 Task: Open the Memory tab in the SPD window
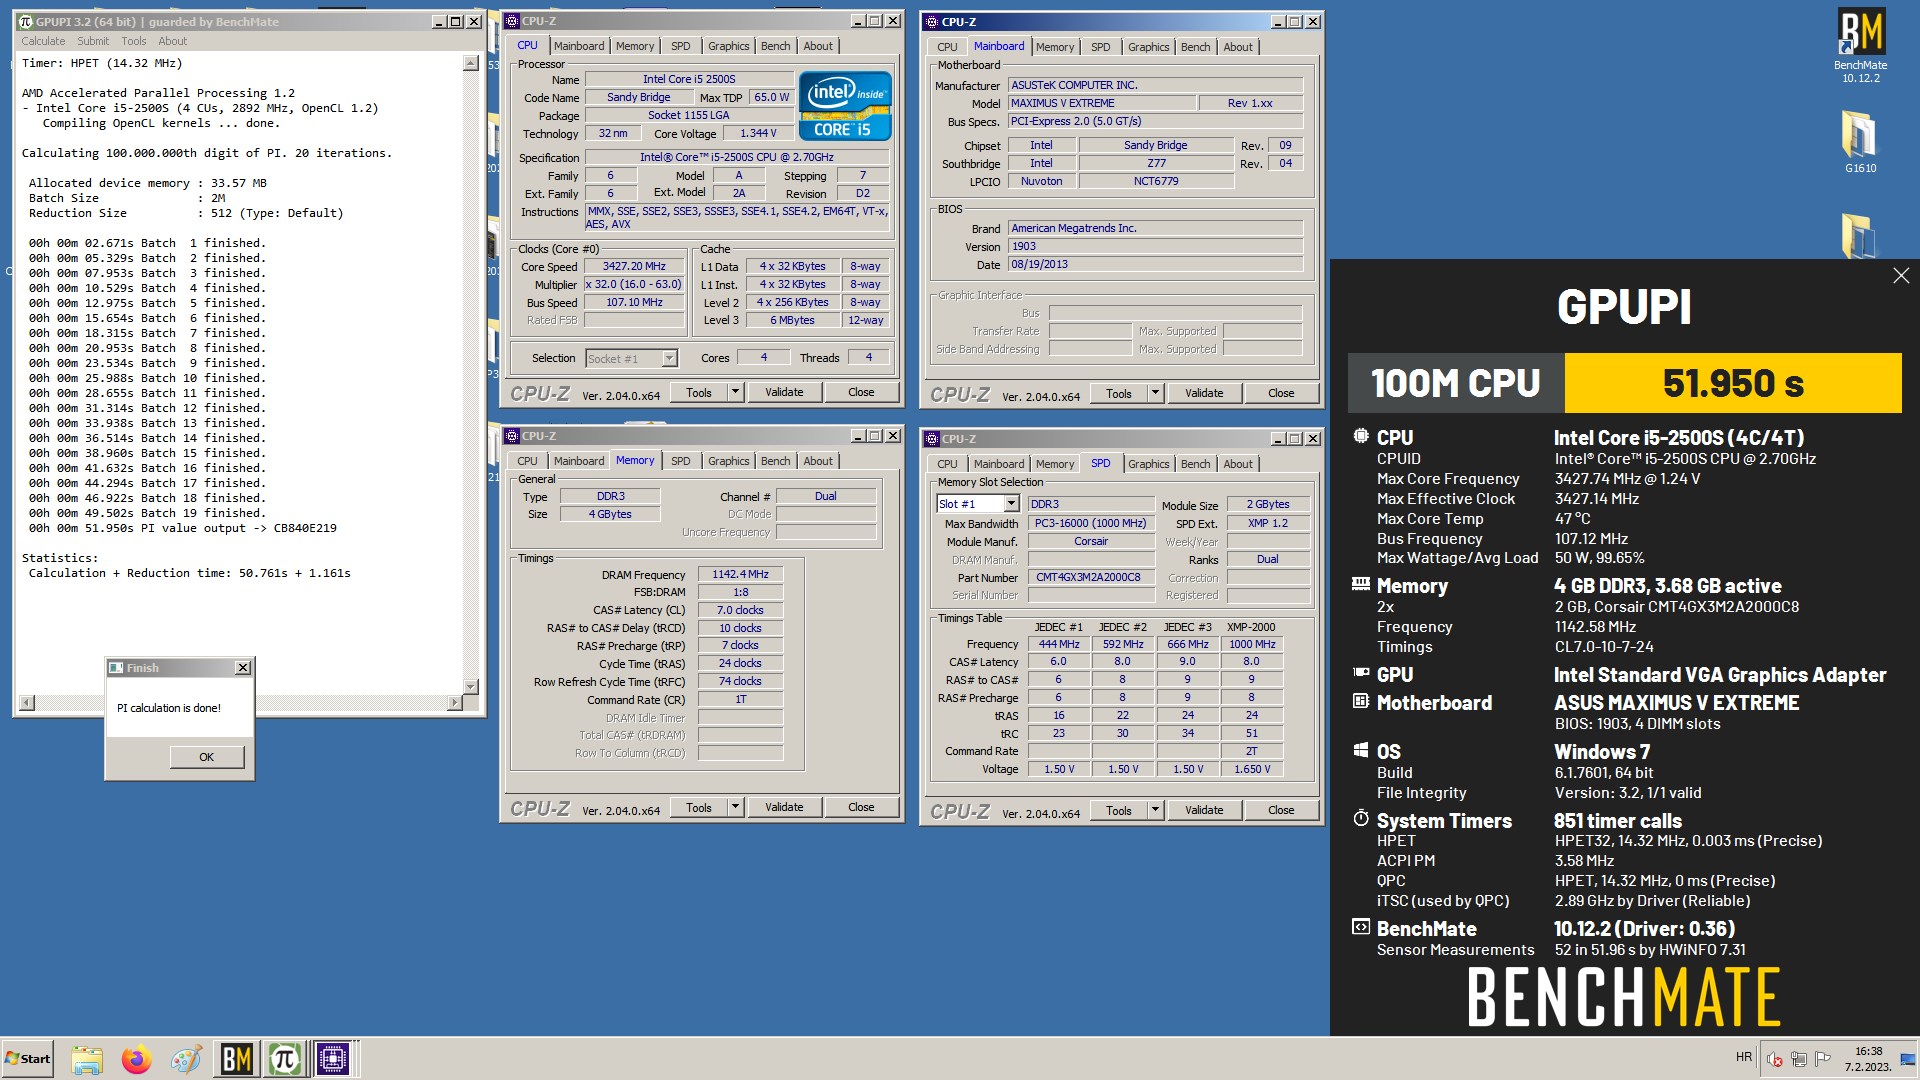1055,464
